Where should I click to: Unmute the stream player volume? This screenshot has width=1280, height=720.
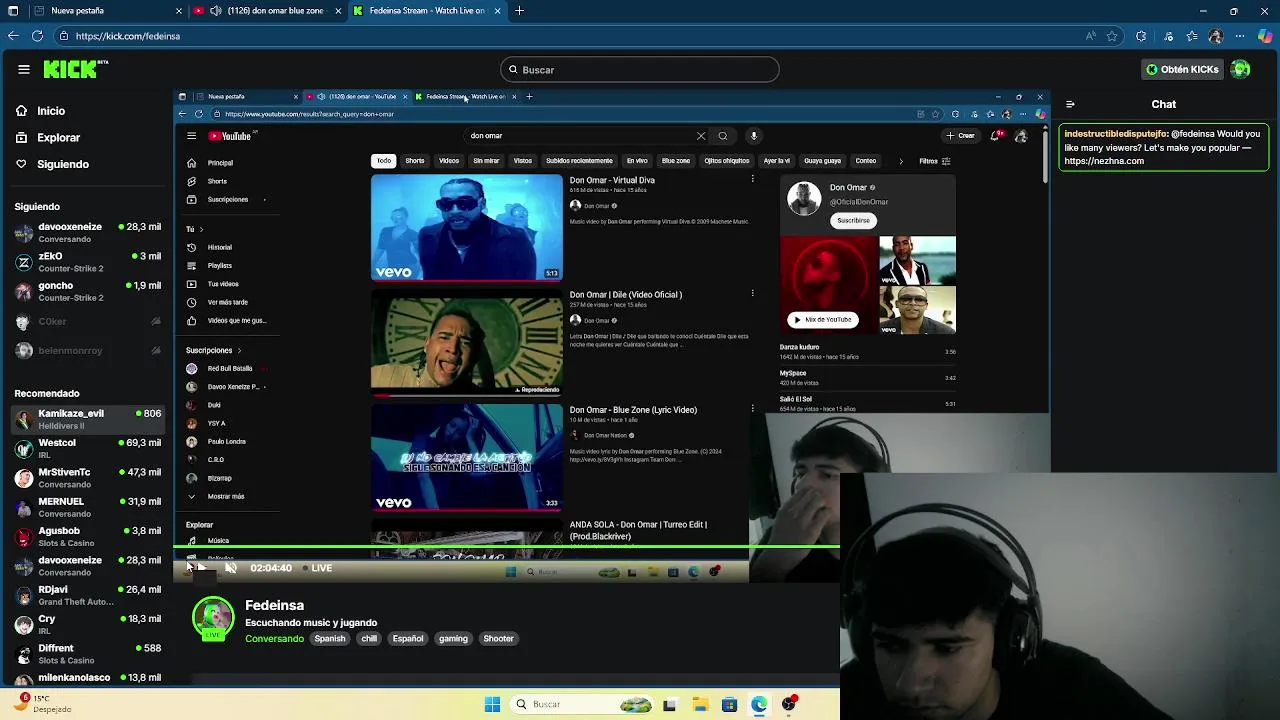tap(231, 567)
